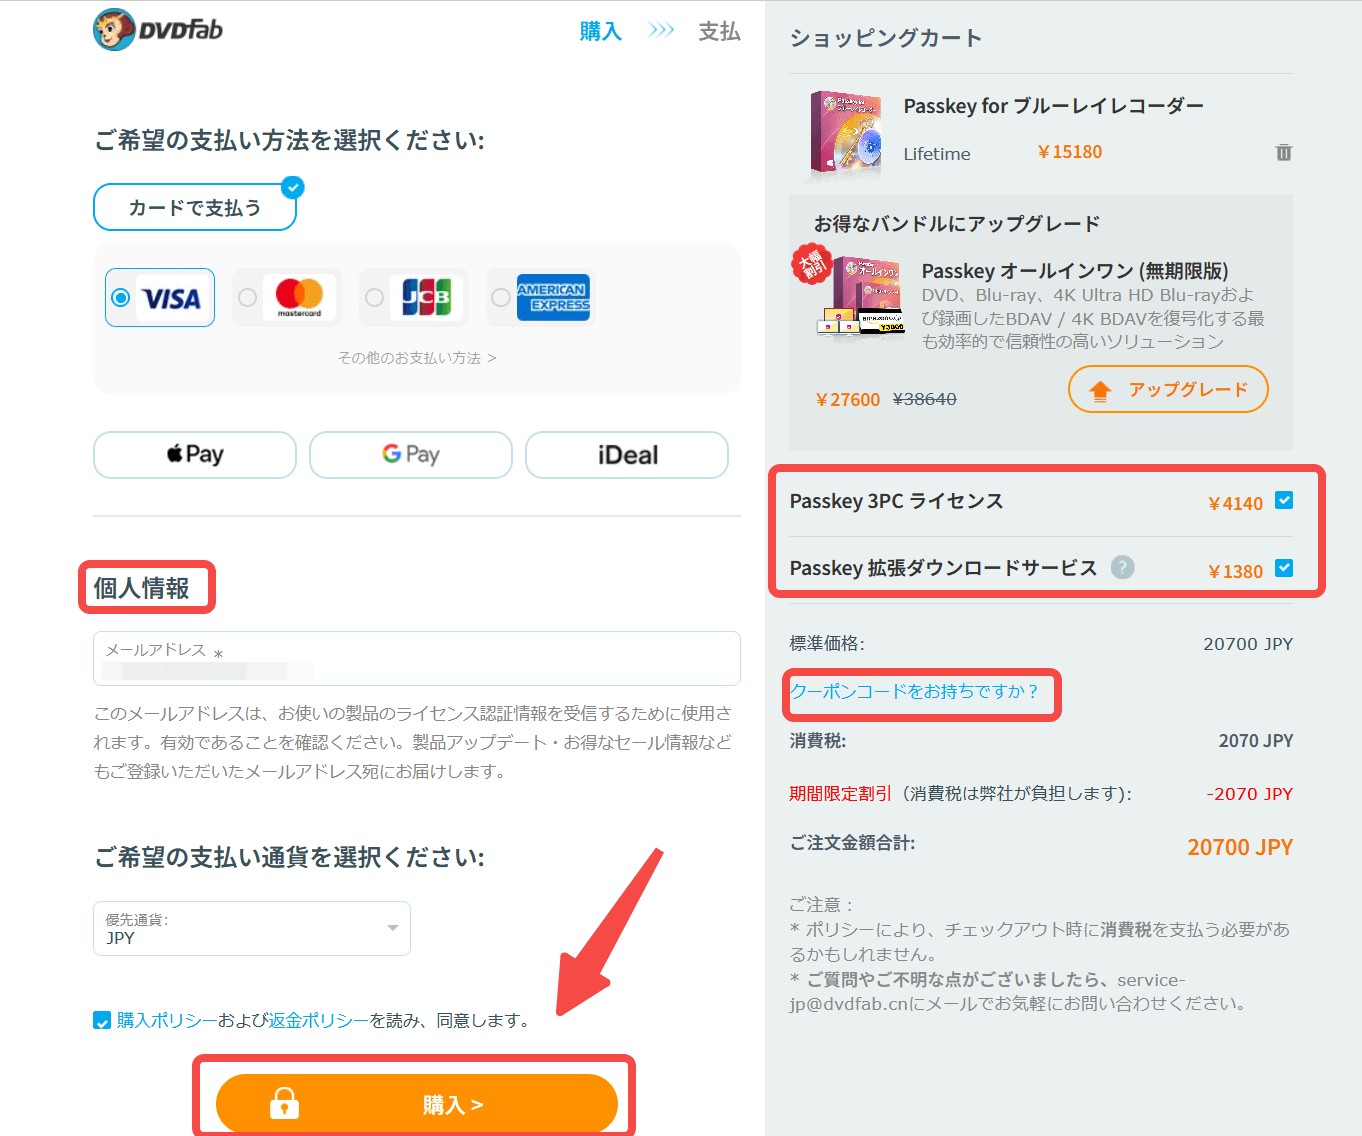Remove Passkey item with trash icon
Viewport: 1362px width, 1136px height.
[x=1283, y=152]
